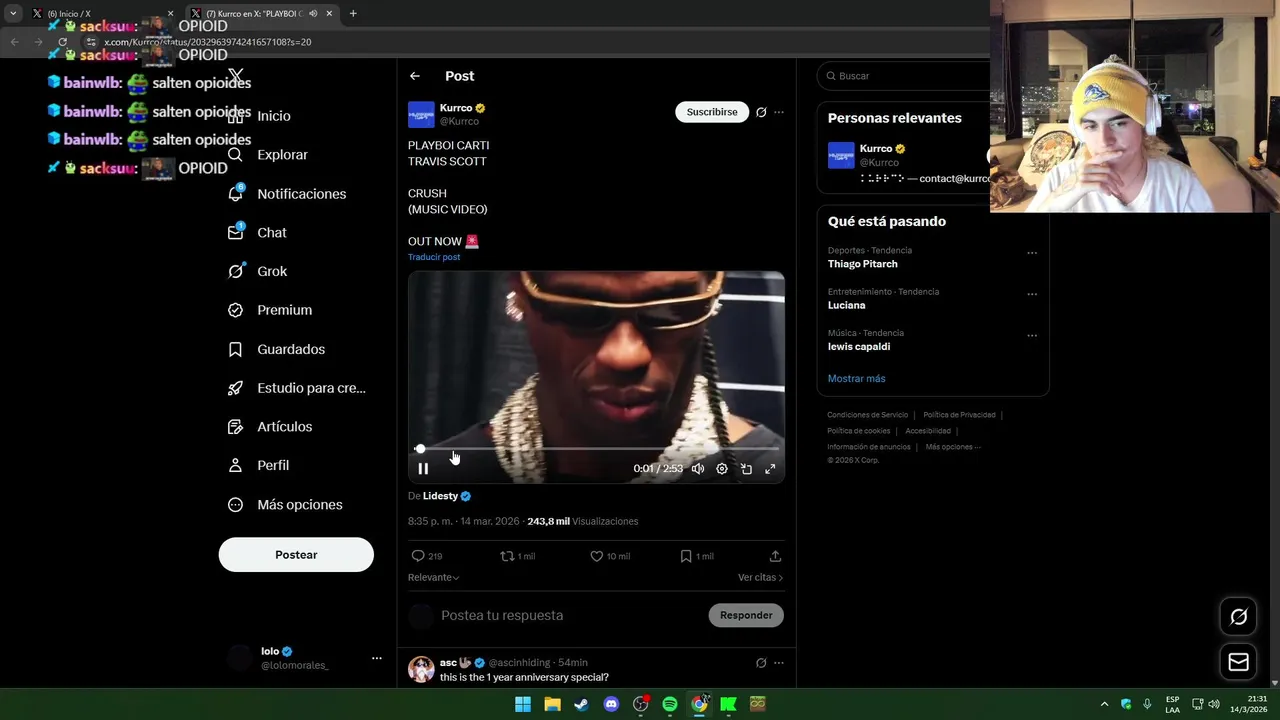This screenshot has height=720, width=1280.
Task: Open options for lewis capaldi trend
Action: click(x=1032, y=335)
